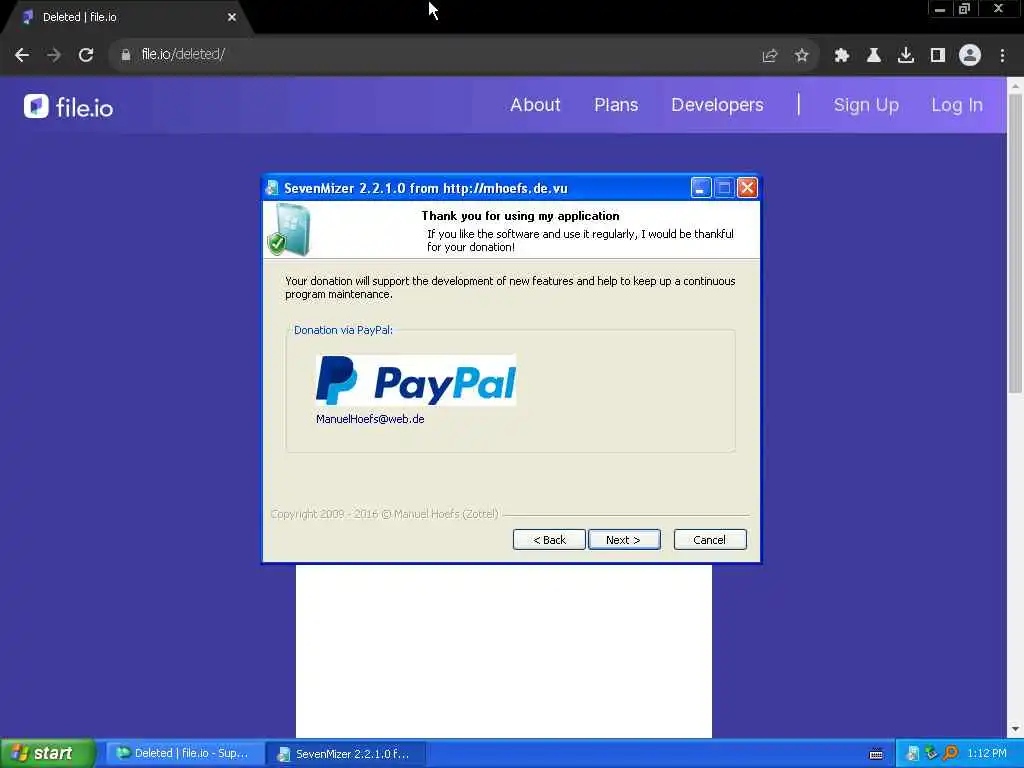Close the SevenMizer dialog
This screenshot has height=768, width=1024.
747,188
